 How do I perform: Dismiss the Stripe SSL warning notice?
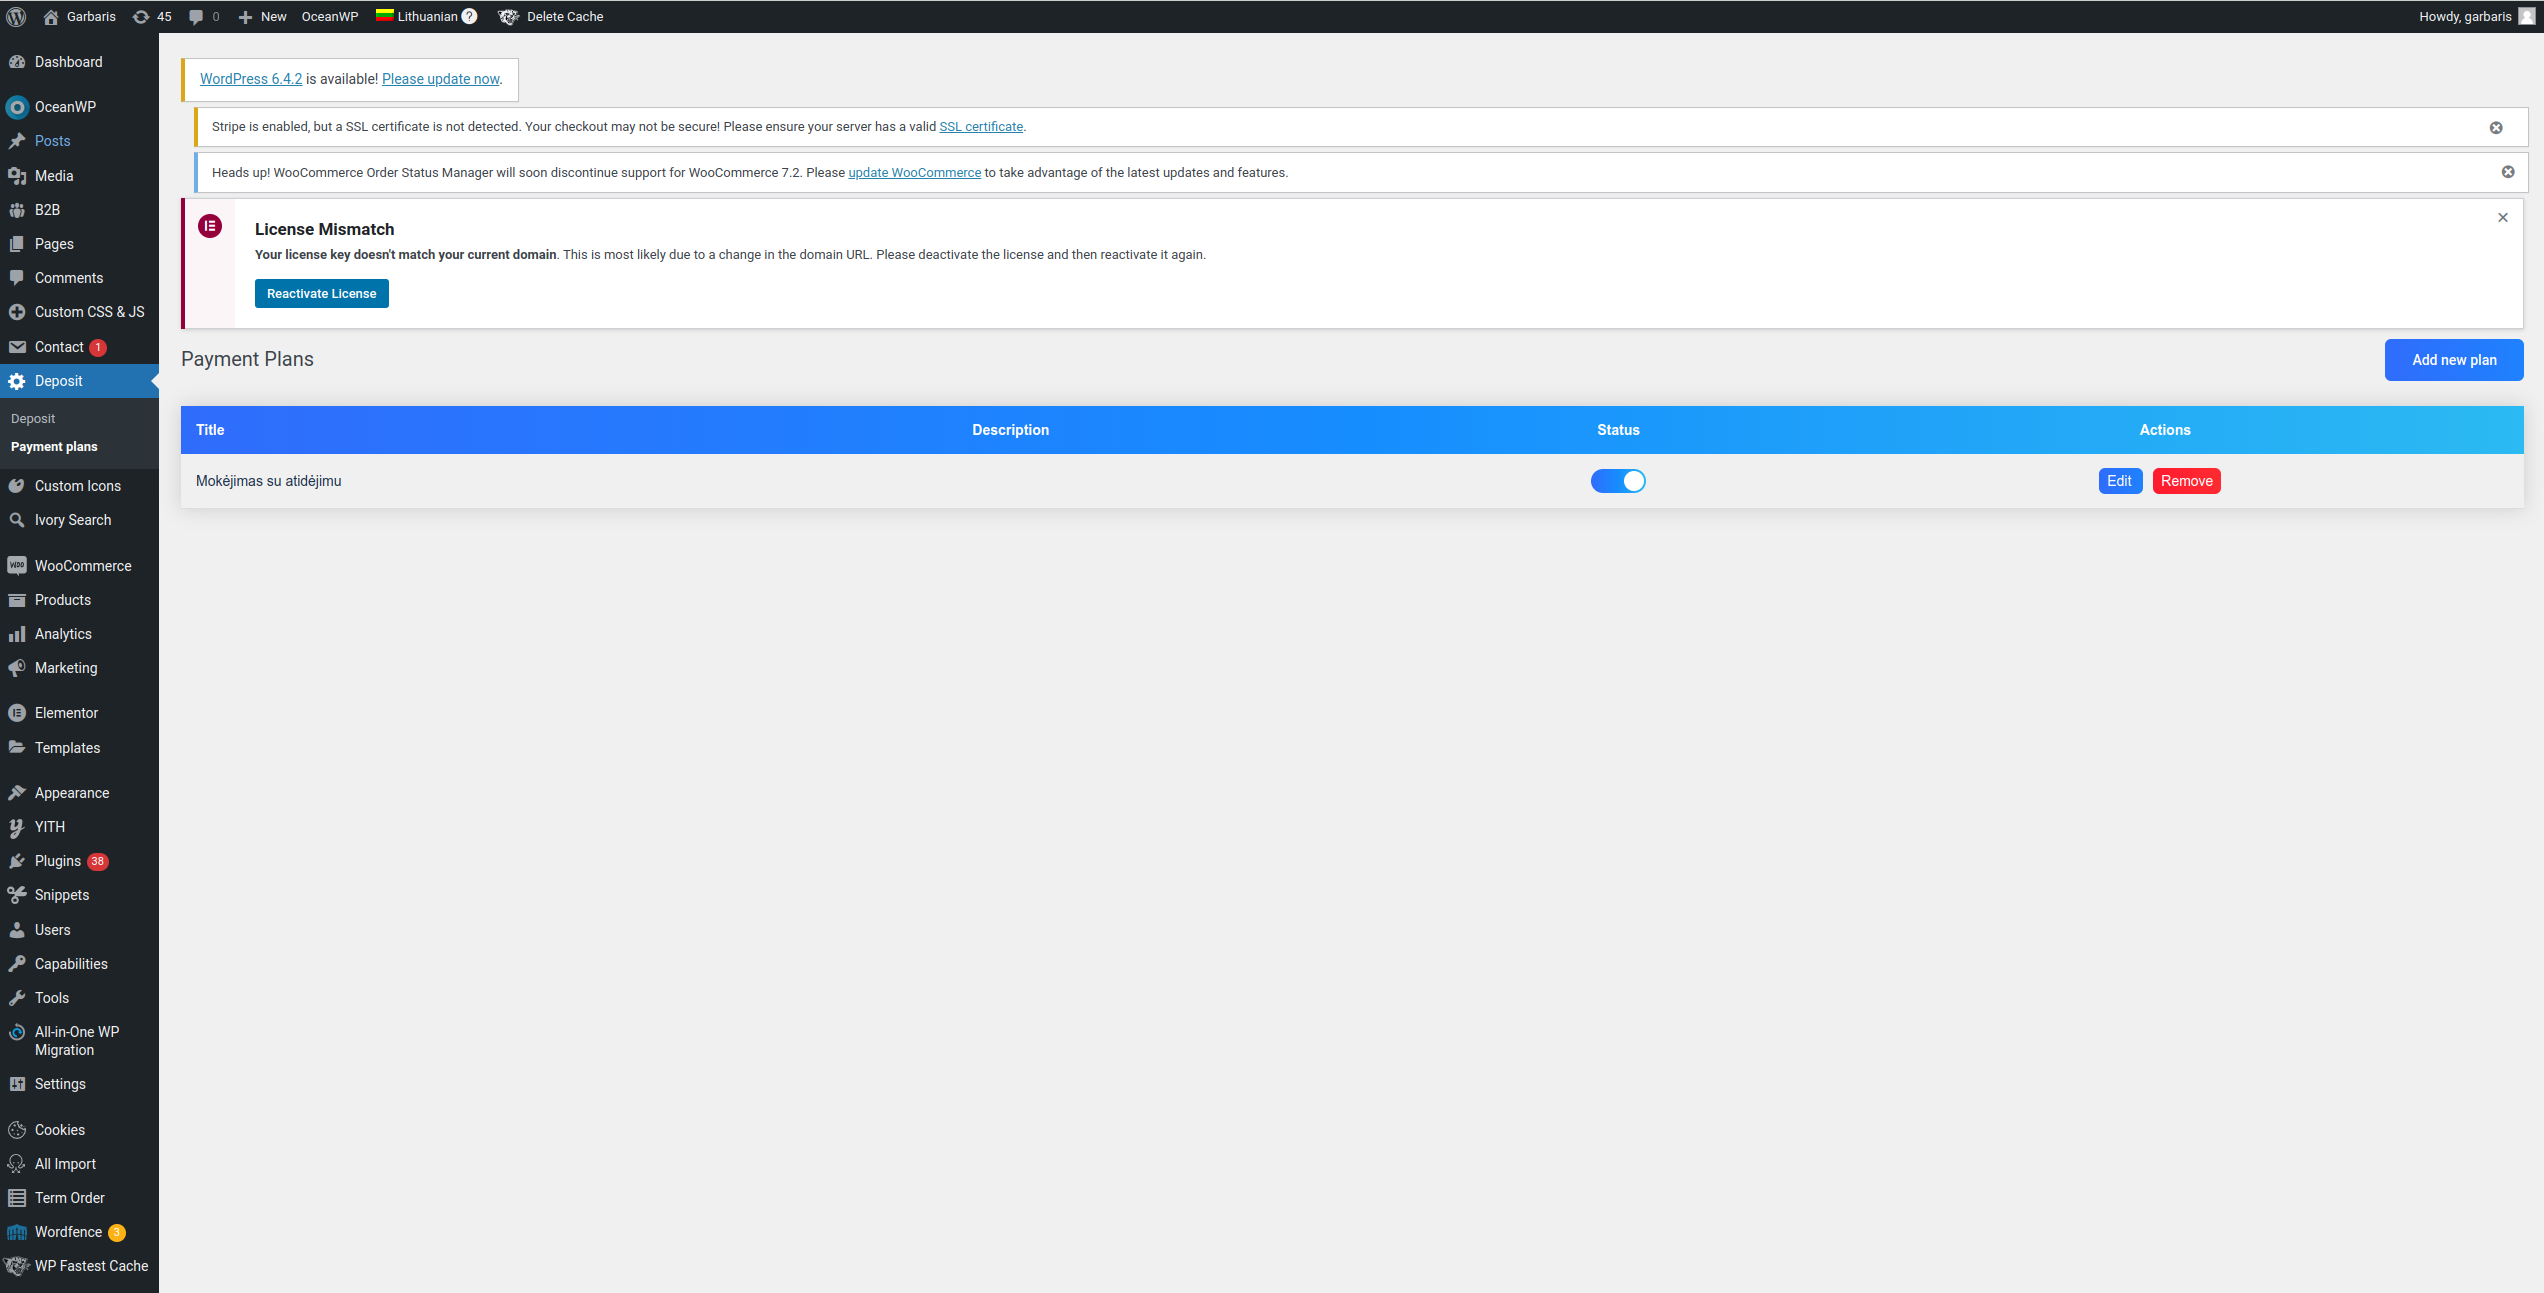2496,127
